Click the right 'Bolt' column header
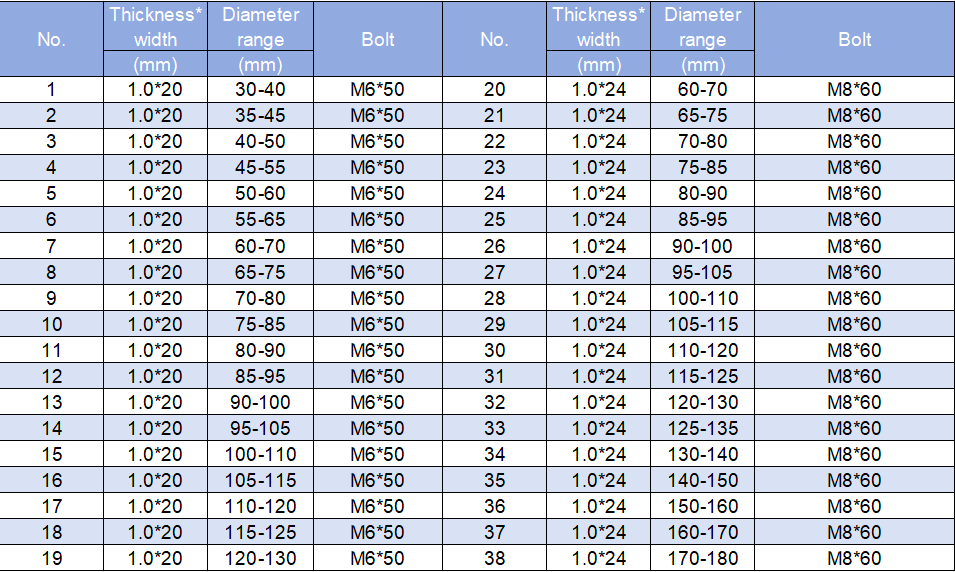This screenshot has height=572, width=955. [855, 39]
